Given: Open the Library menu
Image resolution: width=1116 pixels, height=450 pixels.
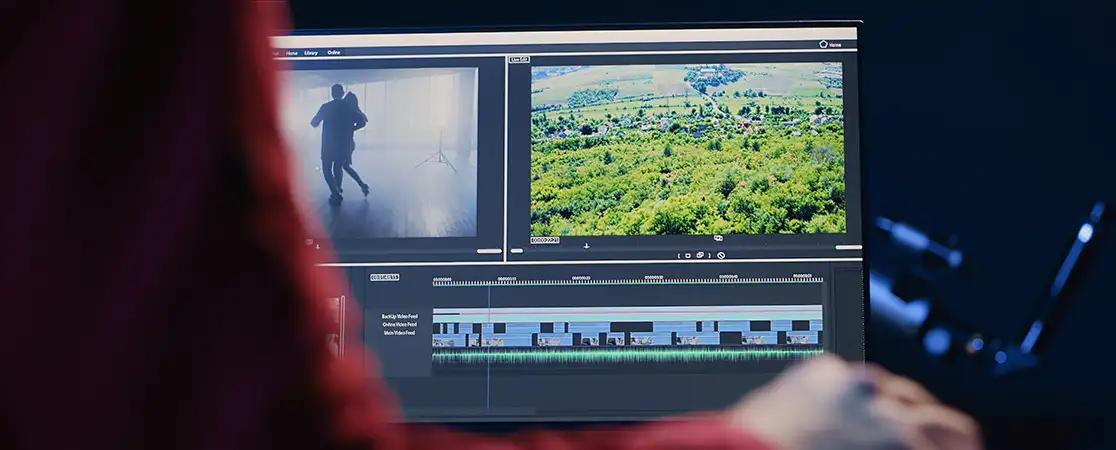Looking at the screenshot, I should point(311,53).
